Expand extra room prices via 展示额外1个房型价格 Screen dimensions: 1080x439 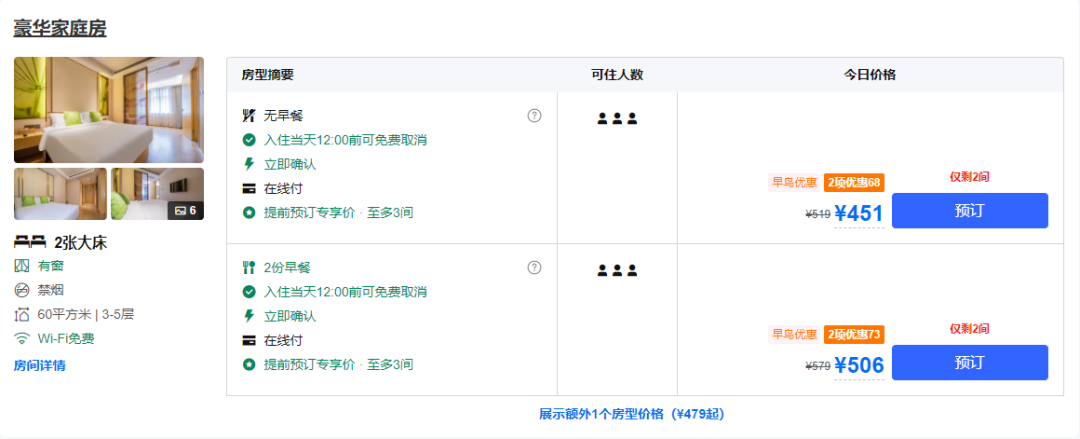point(632,414)
